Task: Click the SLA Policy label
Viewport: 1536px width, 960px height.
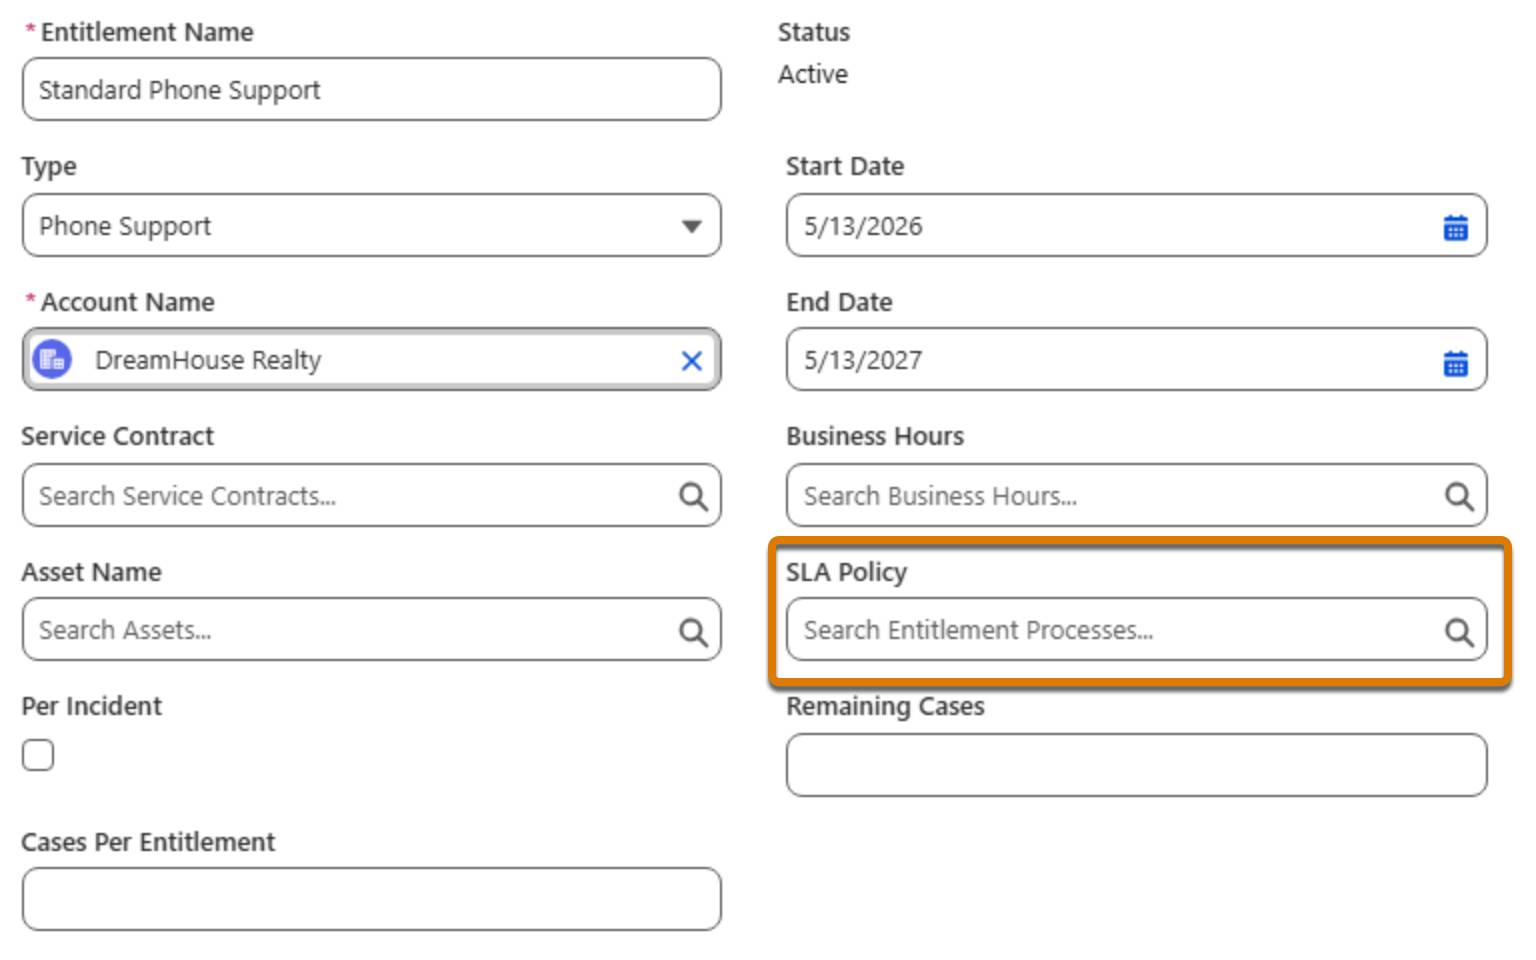Action: (x=846, y=572)
